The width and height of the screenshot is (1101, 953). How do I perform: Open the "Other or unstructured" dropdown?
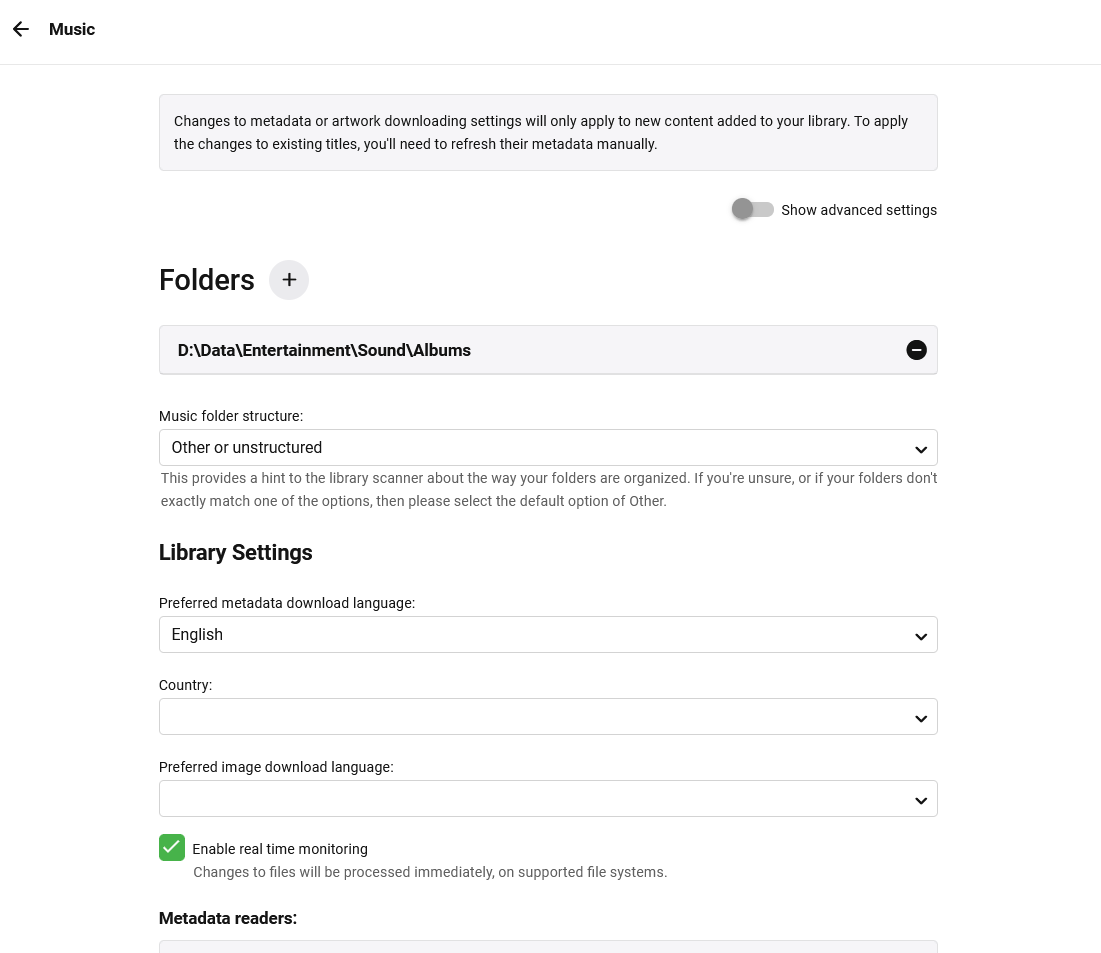click(530, 448)
